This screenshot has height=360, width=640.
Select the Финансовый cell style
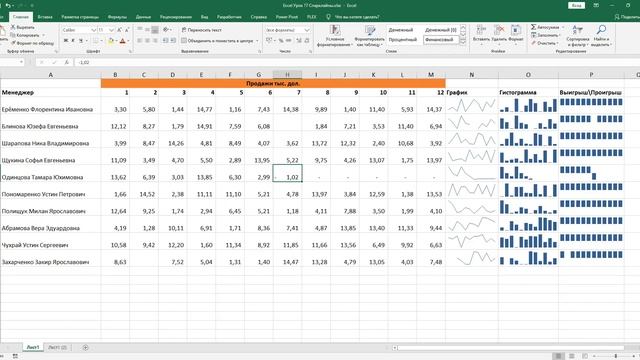tap(441, 40)
